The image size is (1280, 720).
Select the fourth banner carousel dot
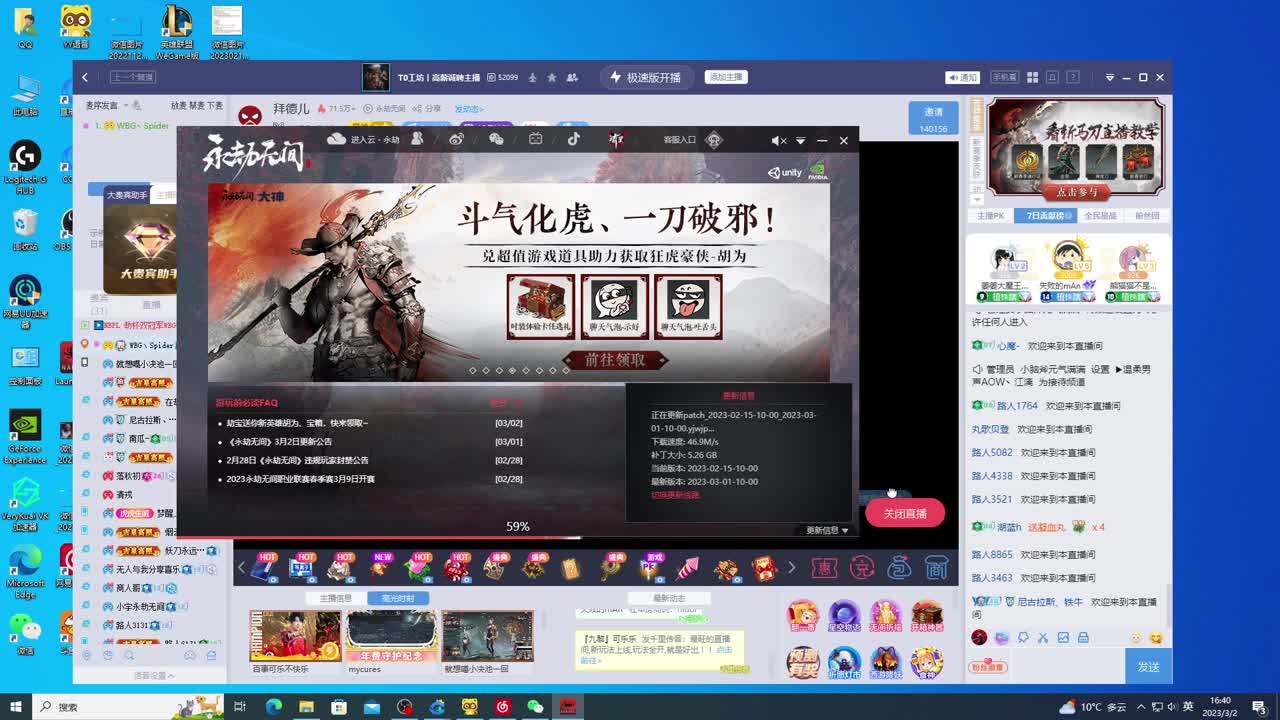pyautogui.click(x=512, y=370)
